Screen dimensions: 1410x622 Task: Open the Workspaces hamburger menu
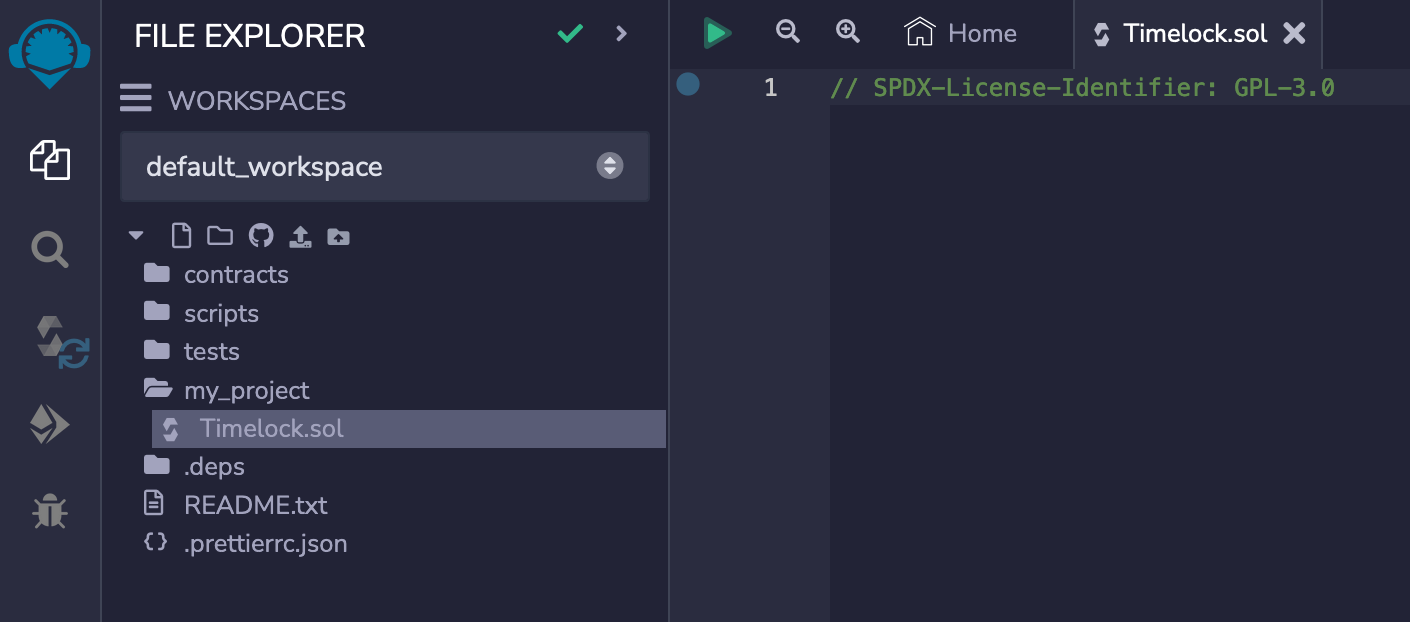coord(136,99)
